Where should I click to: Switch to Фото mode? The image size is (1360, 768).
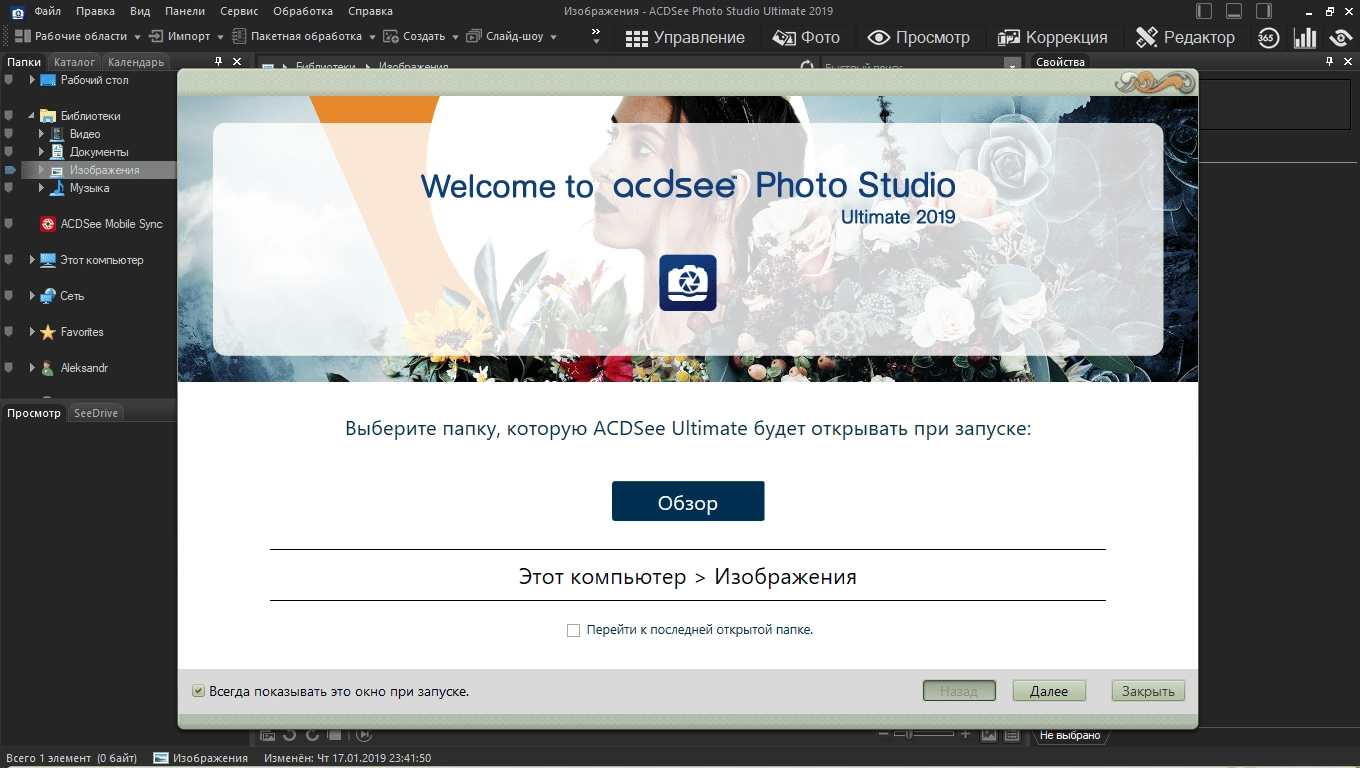click(806, 37)
